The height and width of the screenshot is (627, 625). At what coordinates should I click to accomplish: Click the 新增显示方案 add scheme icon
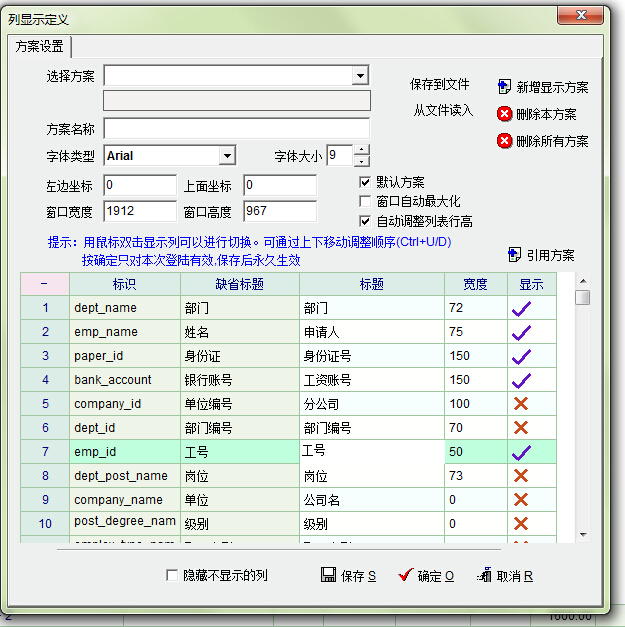pyautogui.click(x=505, y=87)
